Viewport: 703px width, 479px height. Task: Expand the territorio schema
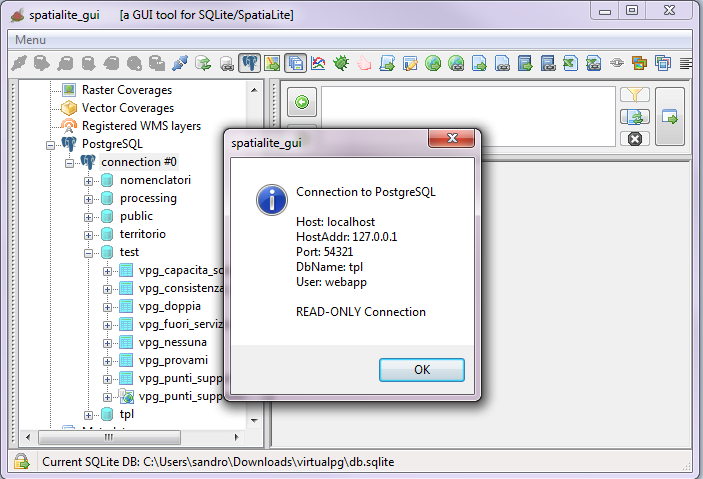(x=88, y=235)
